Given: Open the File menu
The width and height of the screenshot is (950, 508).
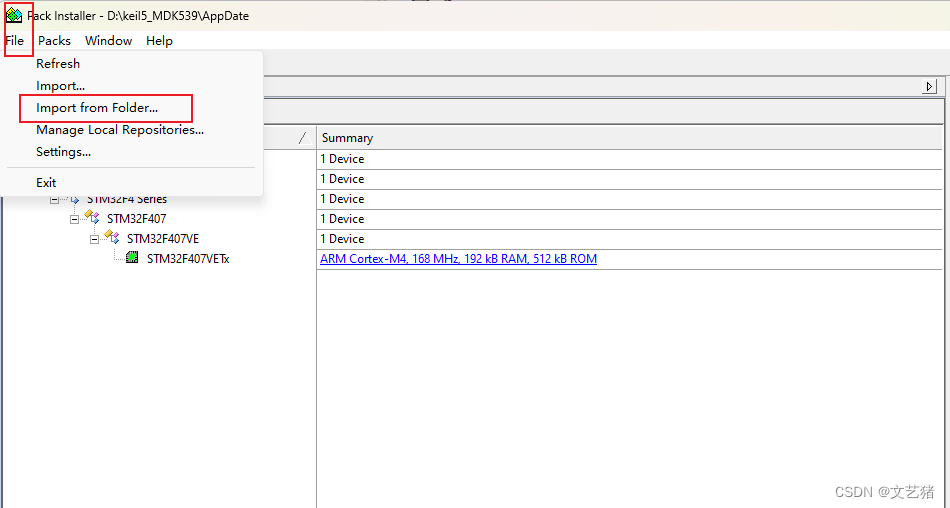Looking at the screenshot, I should click(x=15, y=41).
